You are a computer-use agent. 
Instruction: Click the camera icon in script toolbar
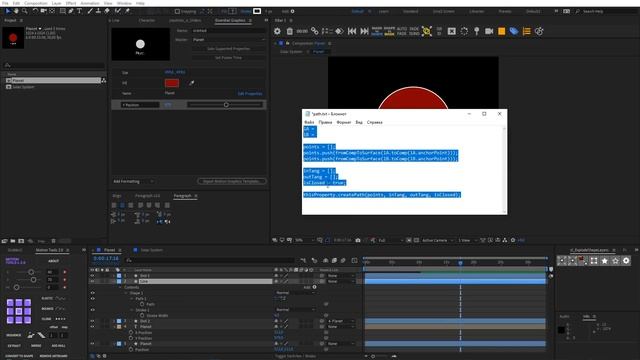click(x=489, y=31)
